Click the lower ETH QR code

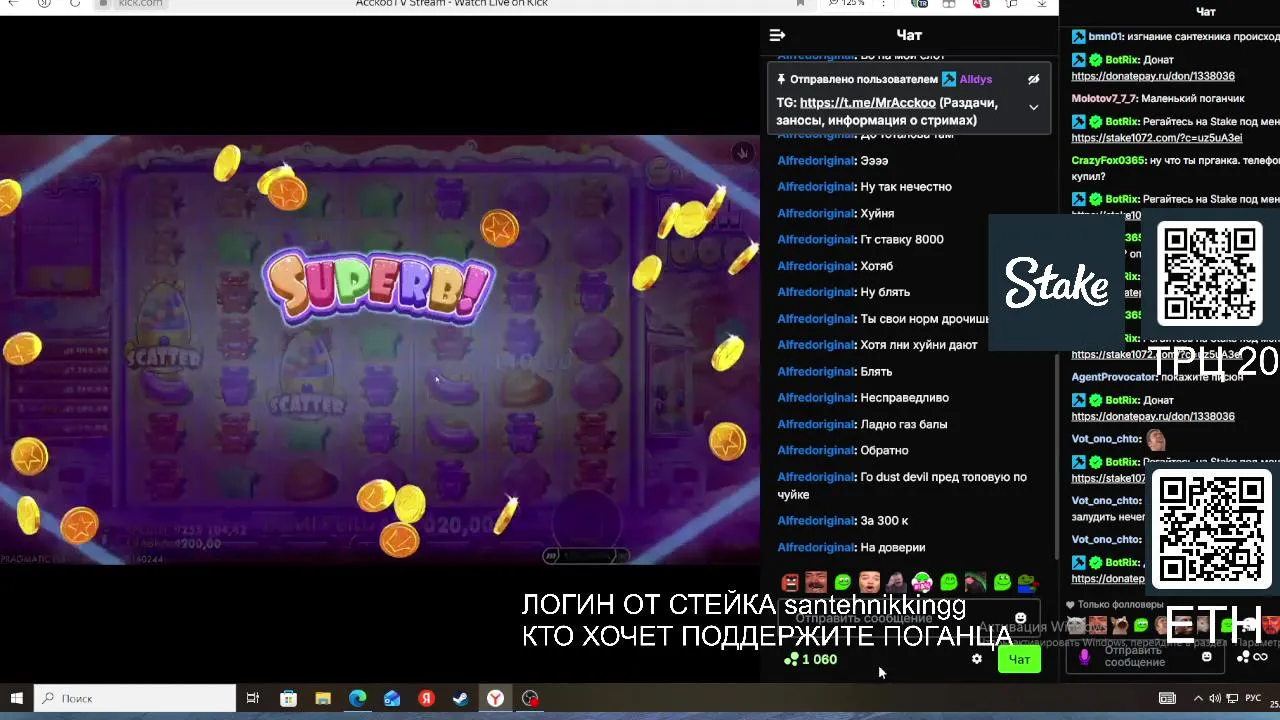click(1211, 529)
